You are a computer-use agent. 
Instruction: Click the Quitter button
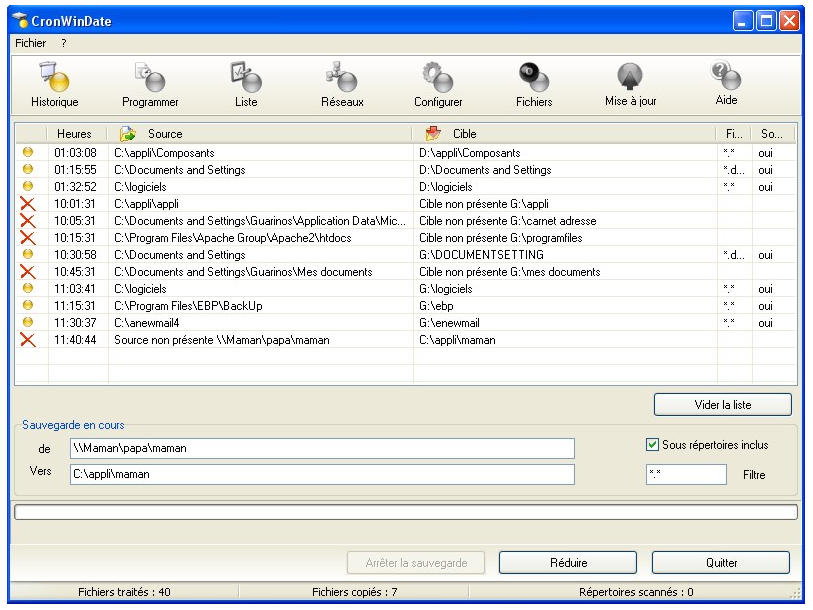coord(721,563)
